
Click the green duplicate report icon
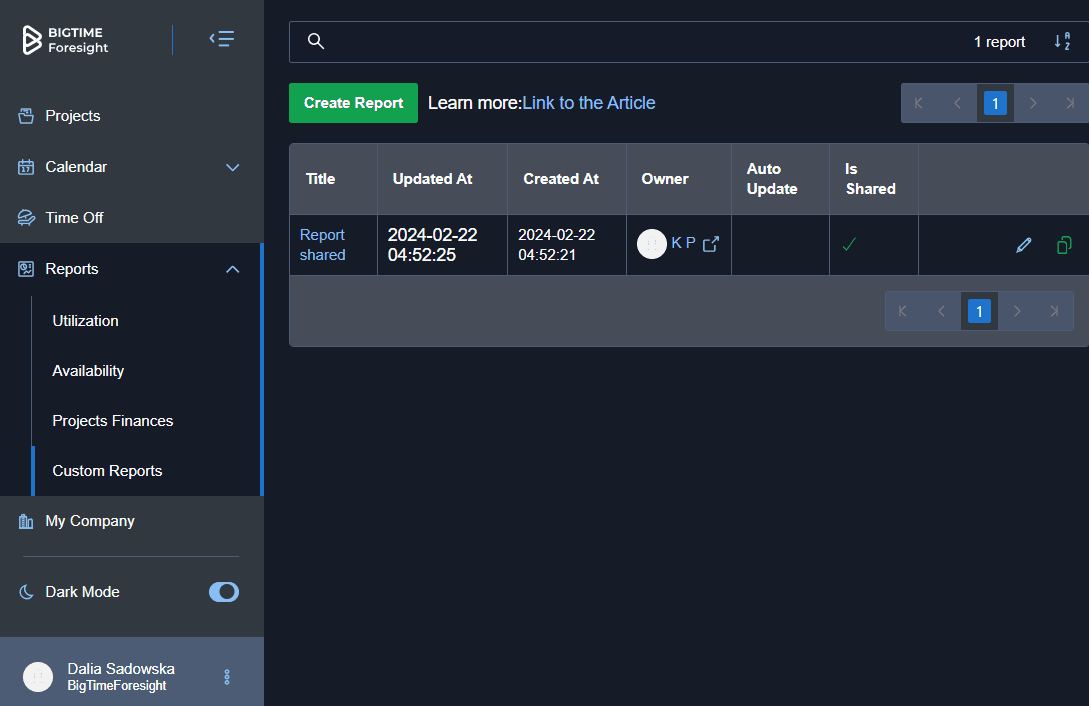(x=1063, y=244)
